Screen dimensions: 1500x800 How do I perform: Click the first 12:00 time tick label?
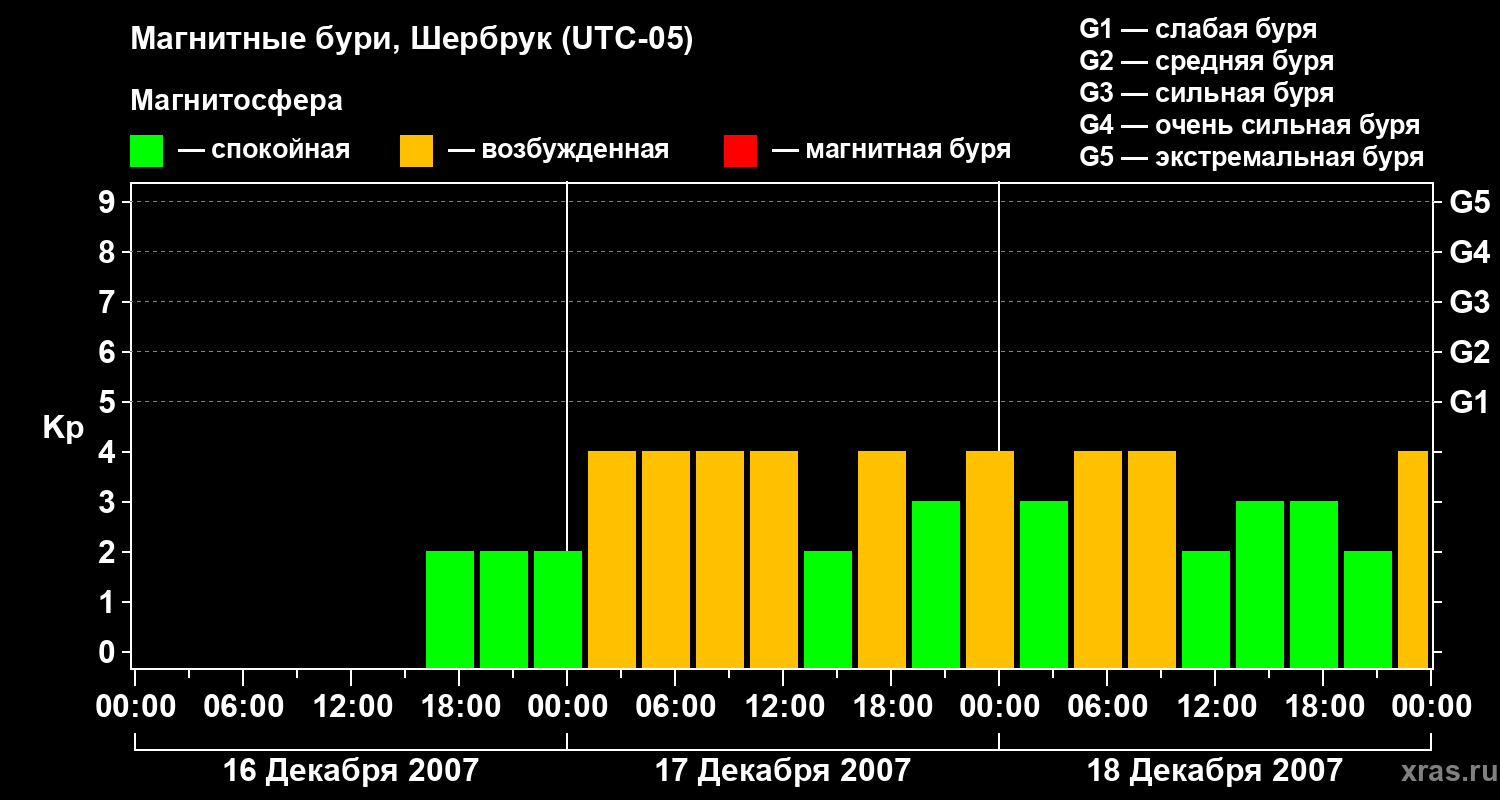[x=351, y=706]
